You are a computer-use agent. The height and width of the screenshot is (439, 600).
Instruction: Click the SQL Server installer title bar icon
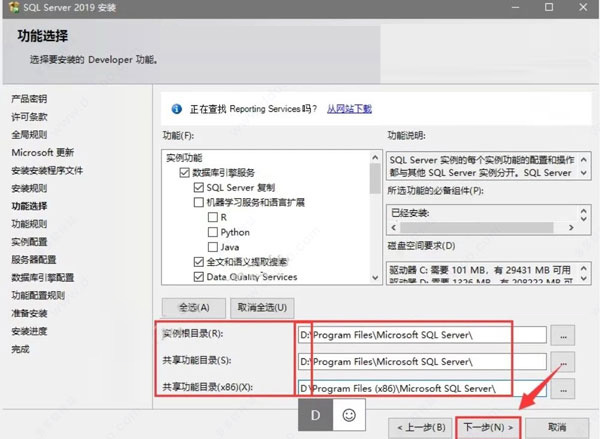tap(11, 8)
